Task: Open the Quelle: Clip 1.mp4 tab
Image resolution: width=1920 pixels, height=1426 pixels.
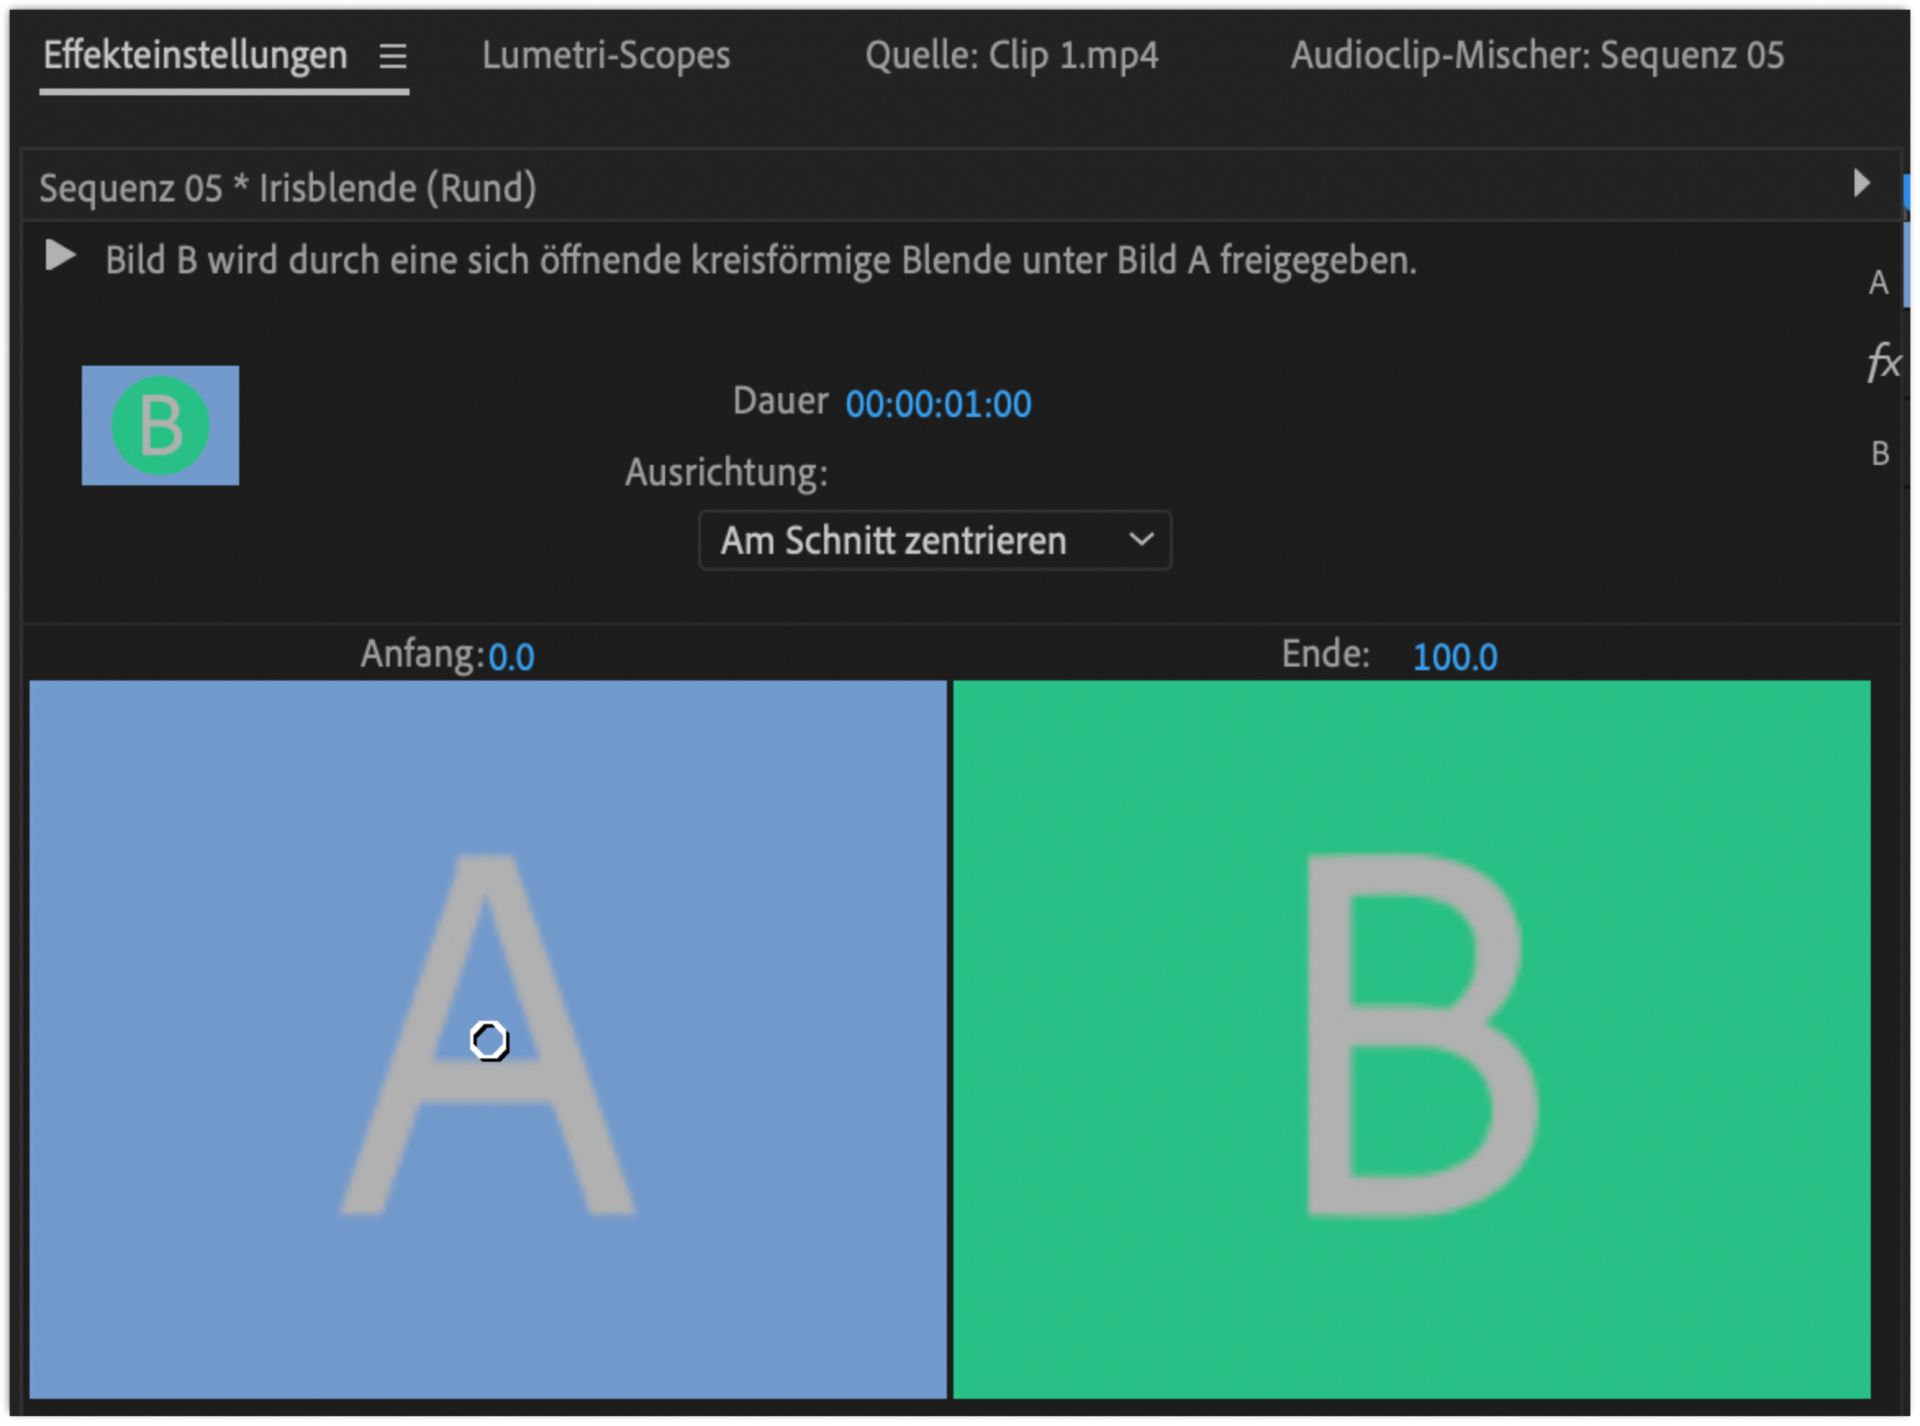Action: (x=1012, y=57)
